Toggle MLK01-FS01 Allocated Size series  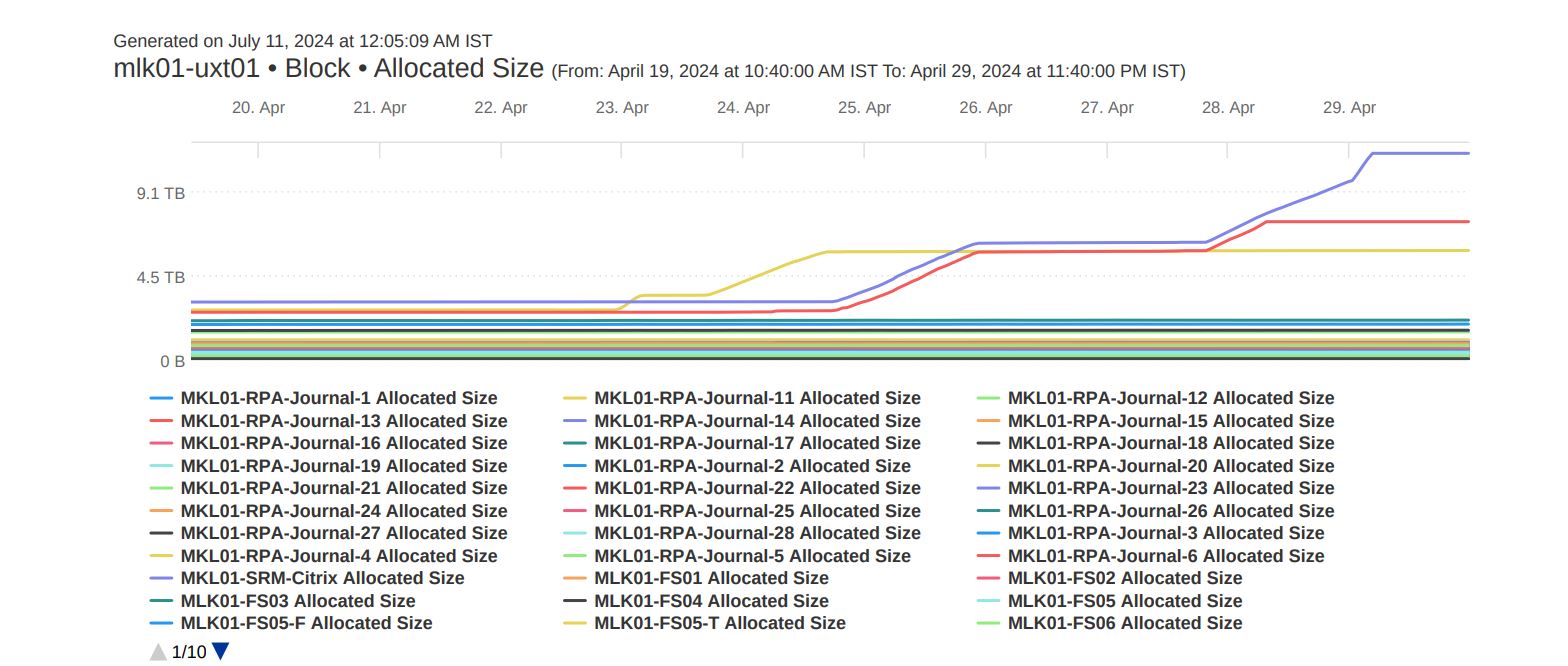pyautogui.click(x=711, y=578)
